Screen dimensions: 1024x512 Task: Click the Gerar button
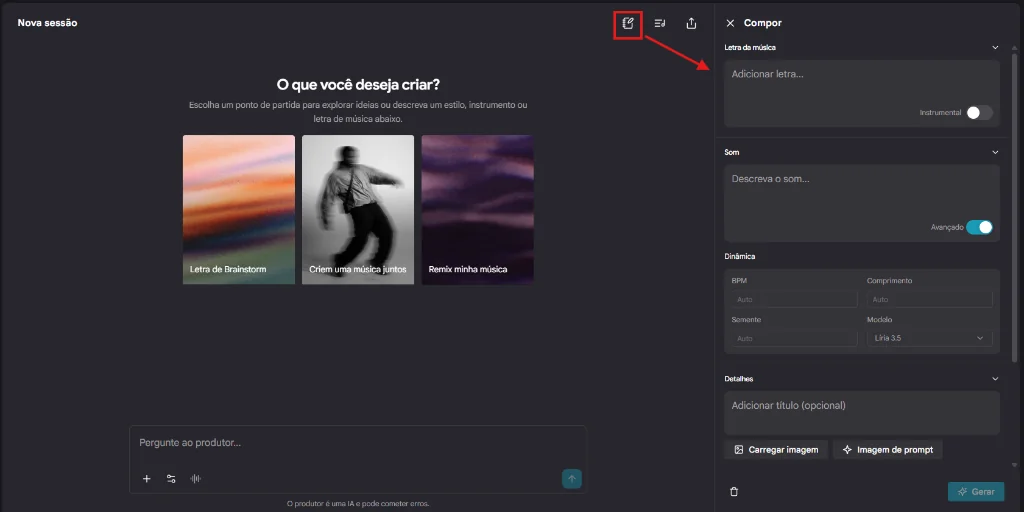[976, 492]
